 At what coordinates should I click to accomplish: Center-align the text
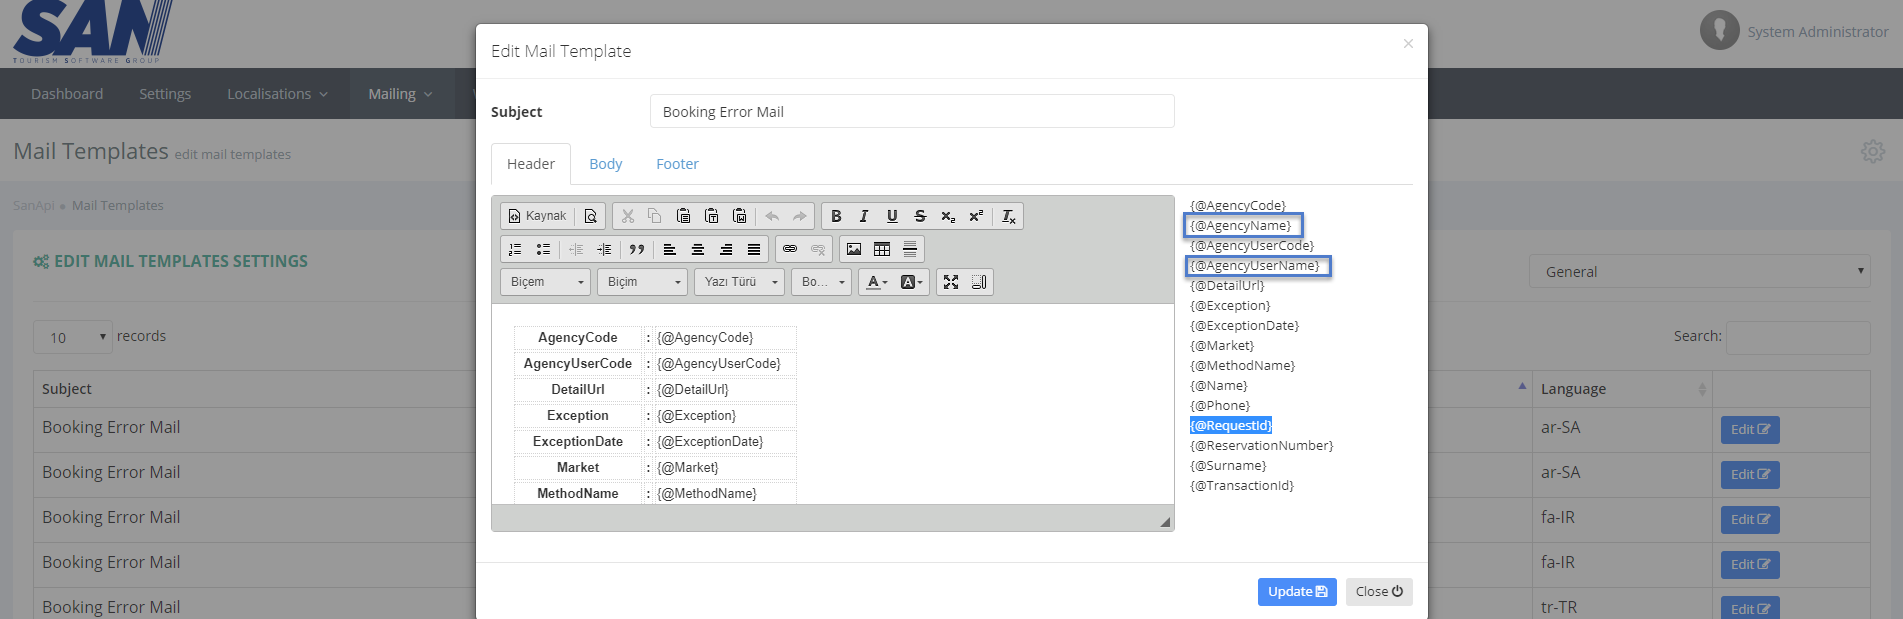click(x=698, y=249)
